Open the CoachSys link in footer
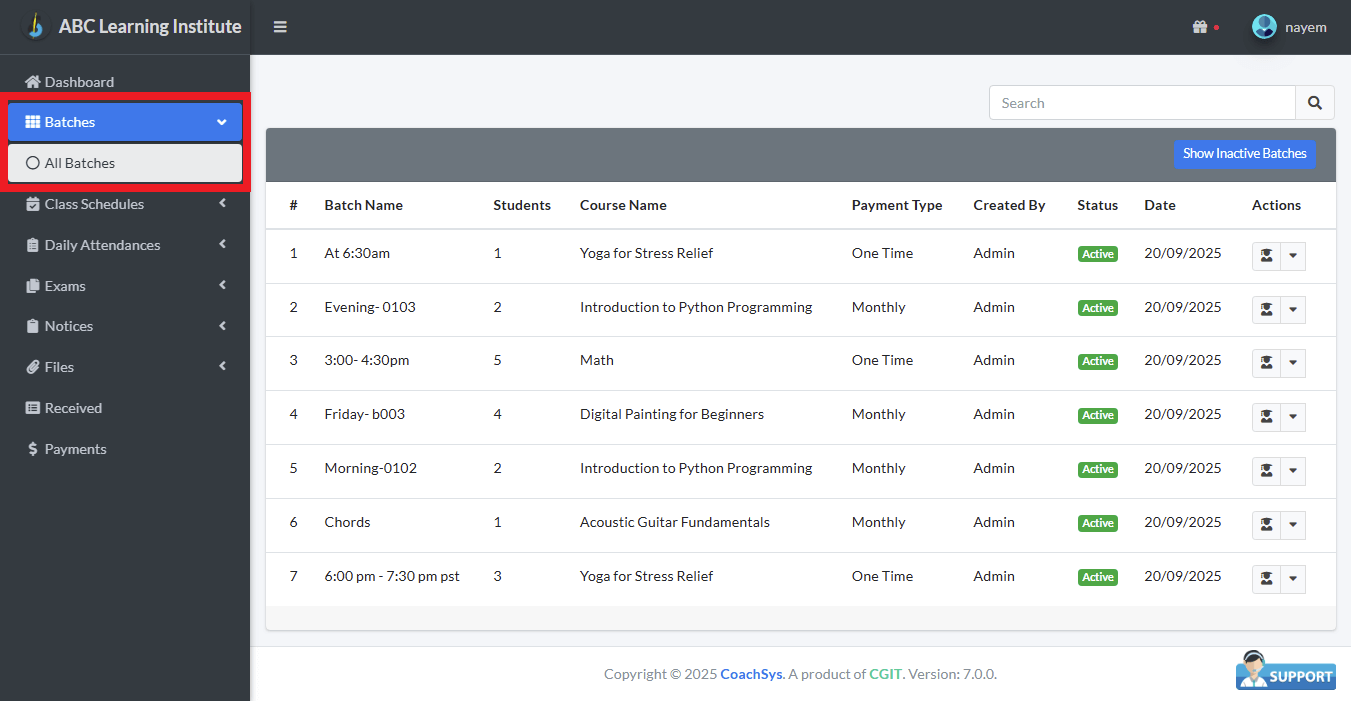 point(751,674)
